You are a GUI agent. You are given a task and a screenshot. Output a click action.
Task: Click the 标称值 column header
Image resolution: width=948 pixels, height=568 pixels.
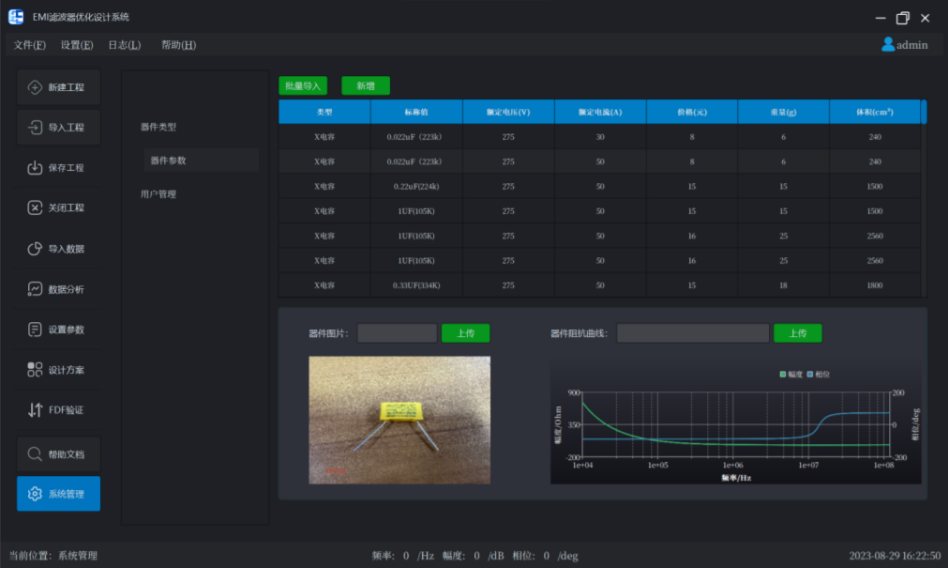(x=417, y=112)
